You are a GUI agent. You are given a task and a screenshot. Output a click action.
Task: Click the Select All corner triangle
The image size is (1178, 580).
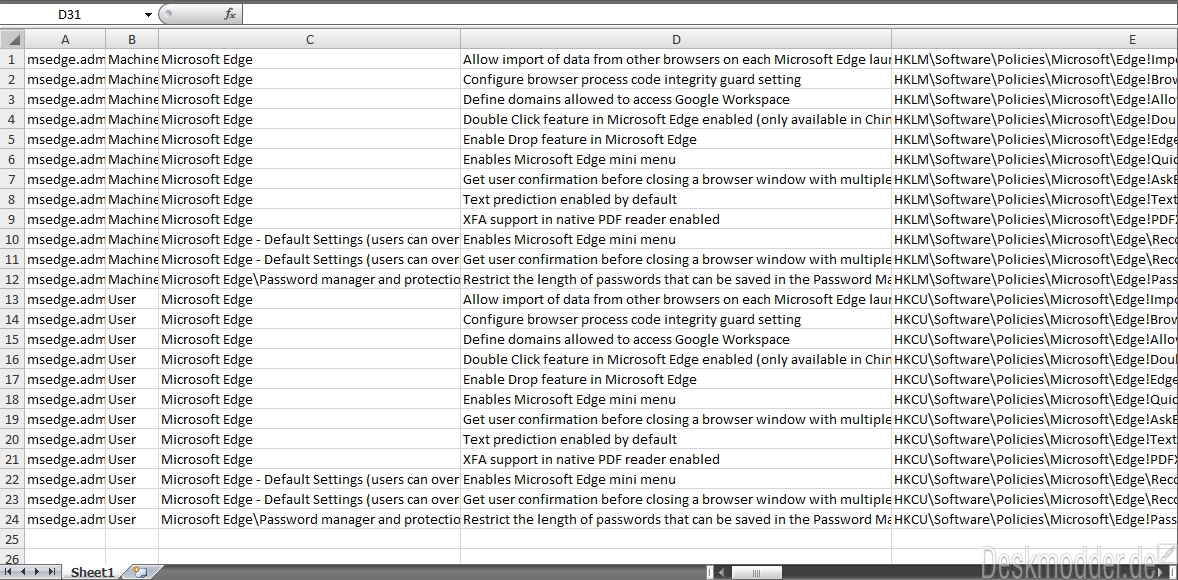click(13, 39)
